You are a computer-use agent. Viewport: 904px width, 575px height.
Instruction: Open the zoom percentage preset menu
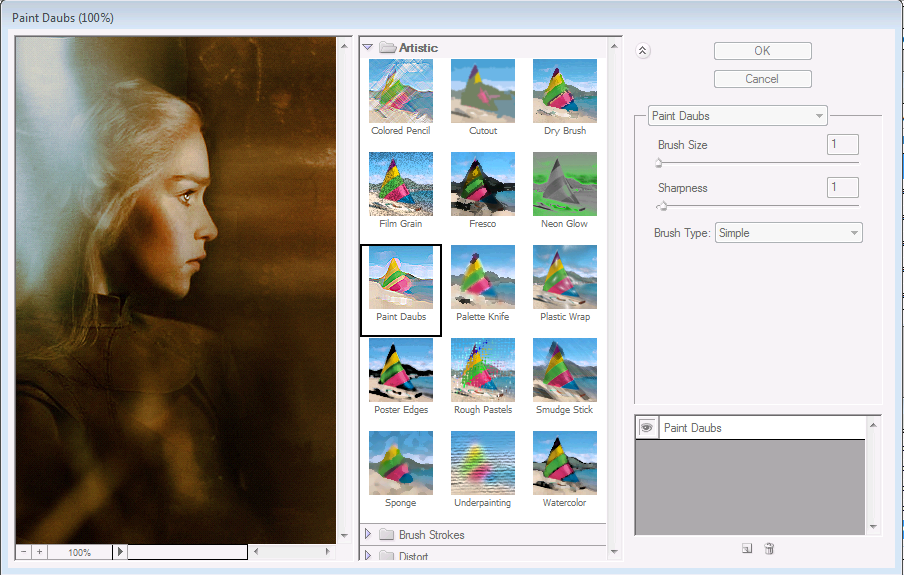pyautogui.click(x=121, y=552)
